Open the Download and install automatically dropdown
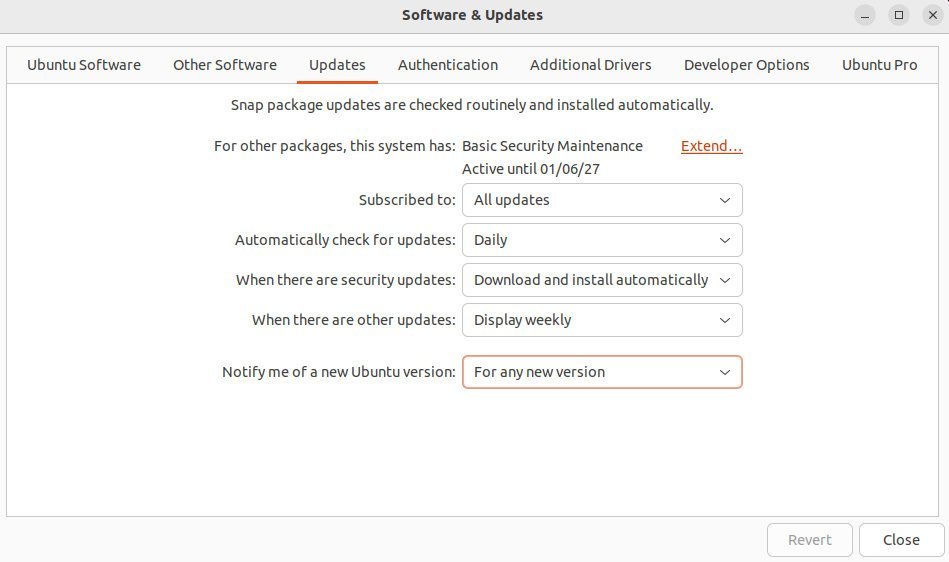The width and height of the screenshot is (949, 562). pos(602,280)
